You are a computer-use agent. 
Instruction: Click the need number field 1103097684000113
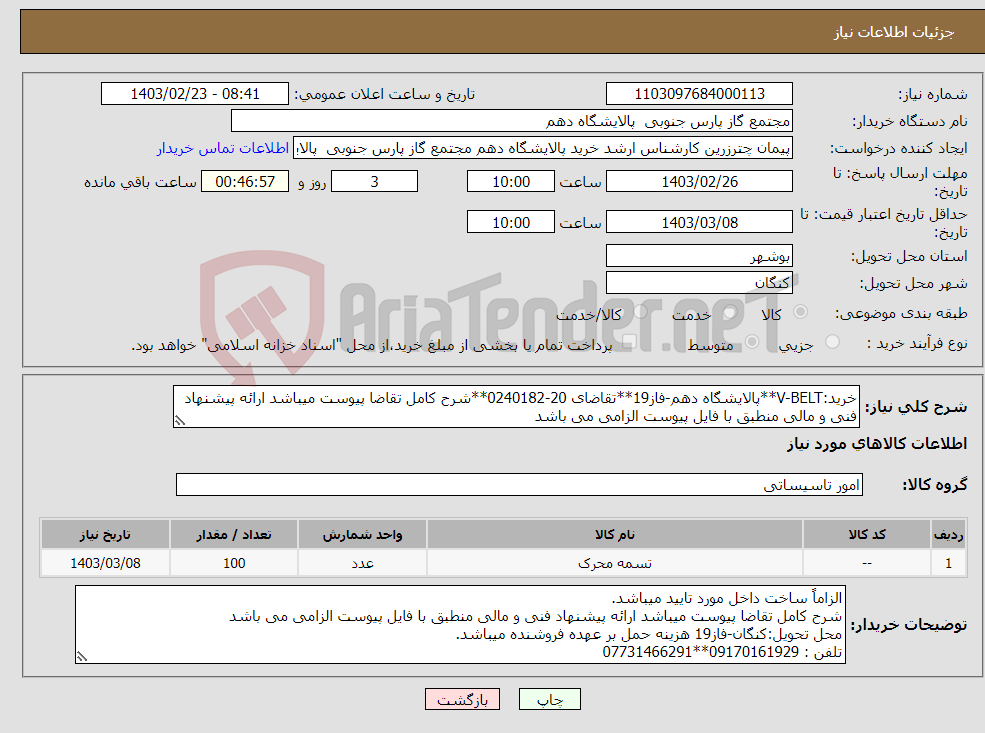coord(699,94)
